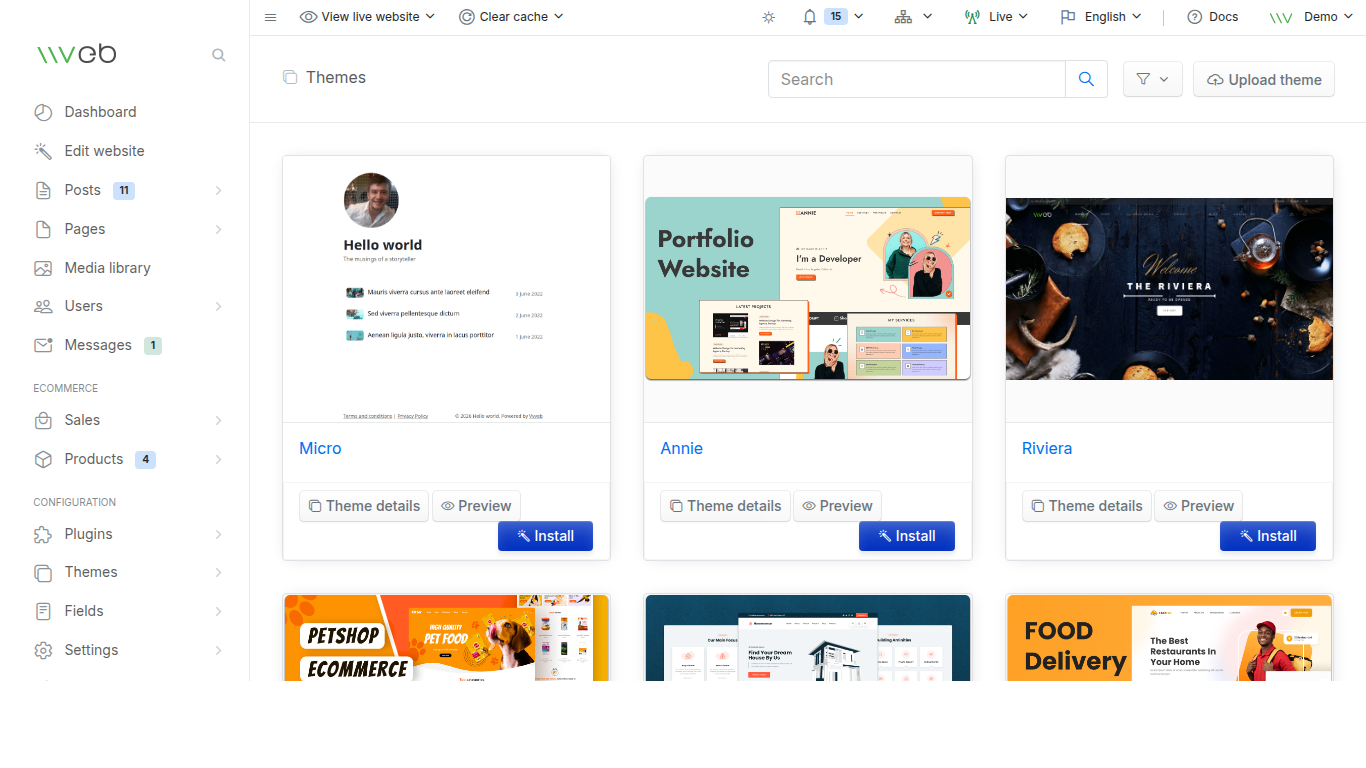The height and width of the screenshot is (768, 1366).
Task: Open Messages via the envelope icon
Action: [43, 344]
